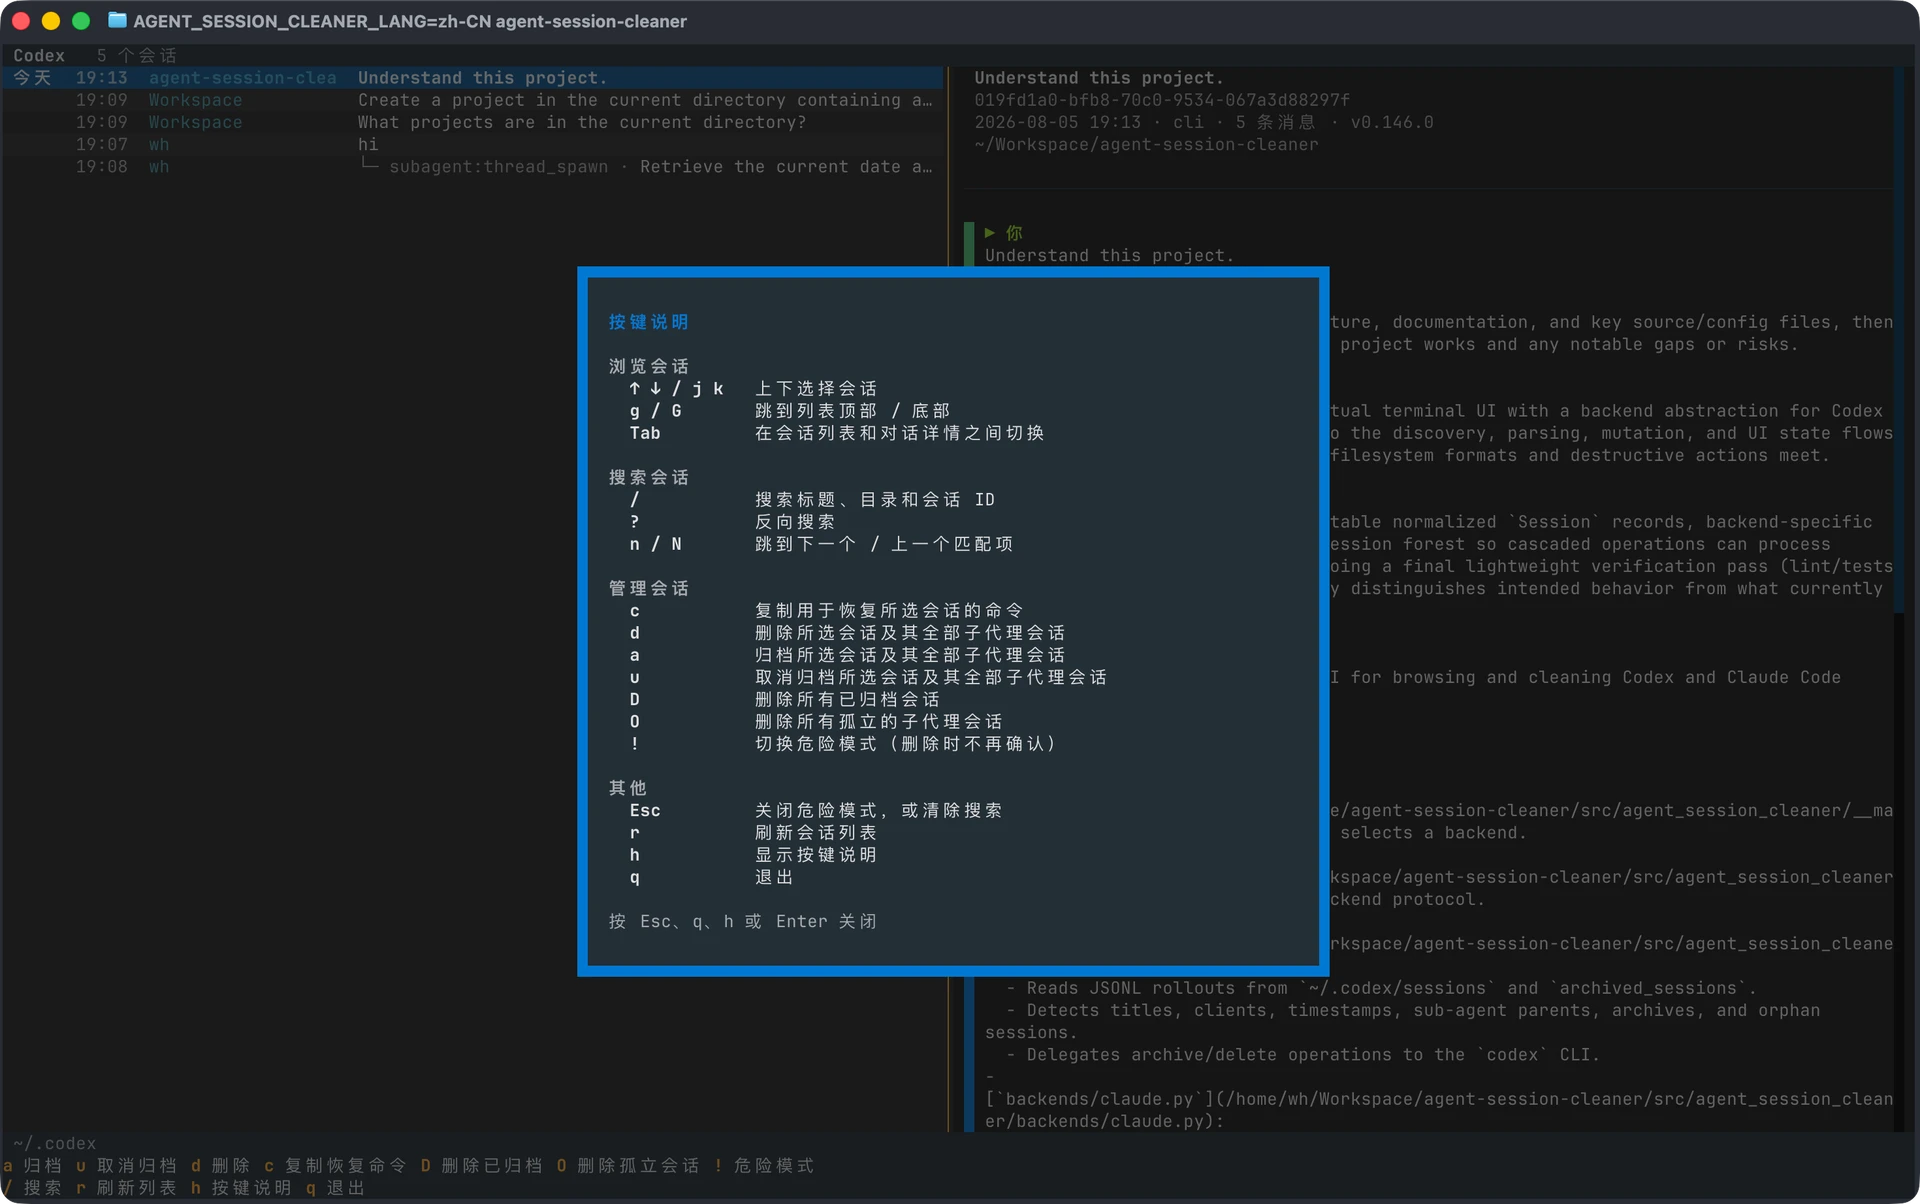
Task: Click '关闭危险模式，或清除搜索' line
Action: tap(879, 810)
